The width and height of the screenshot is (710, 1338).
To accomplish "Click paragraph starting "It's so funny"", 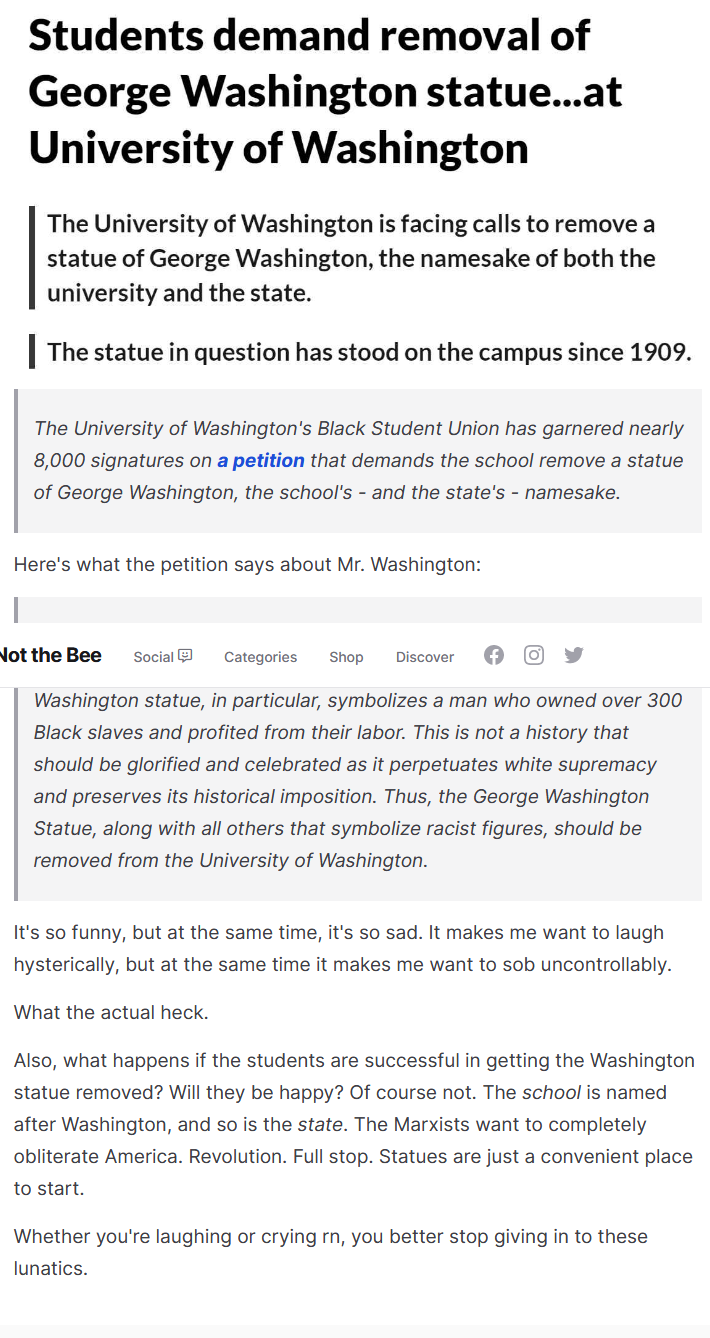I will pyautogui.click(x=338, y=948).
